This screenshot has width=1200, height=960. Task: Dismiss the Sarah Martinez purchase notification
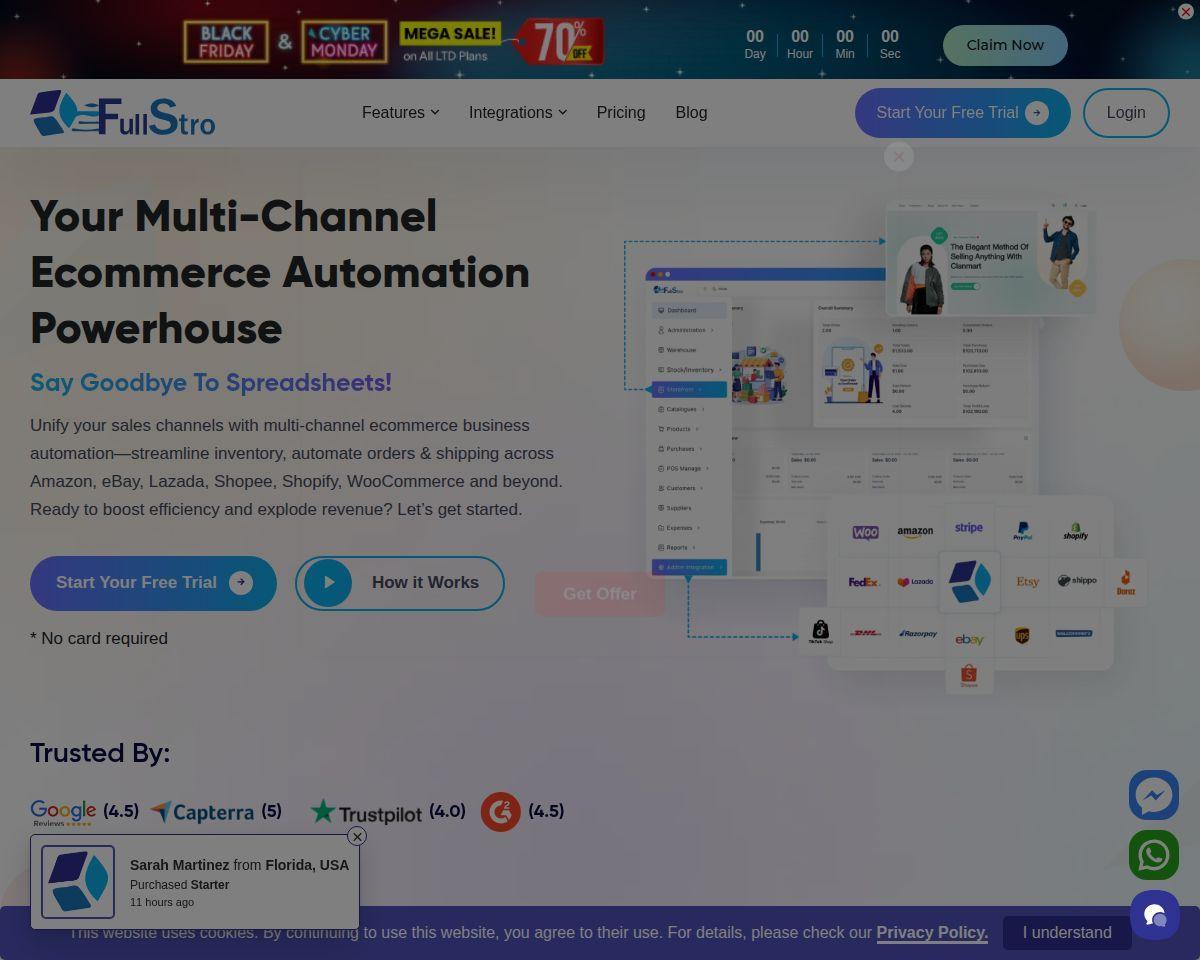357,836
